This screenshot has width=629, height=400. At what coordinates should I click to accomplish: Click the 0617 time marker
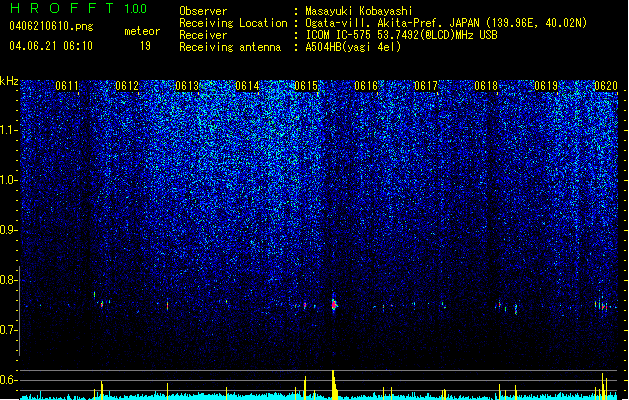[x=426, y=85]
